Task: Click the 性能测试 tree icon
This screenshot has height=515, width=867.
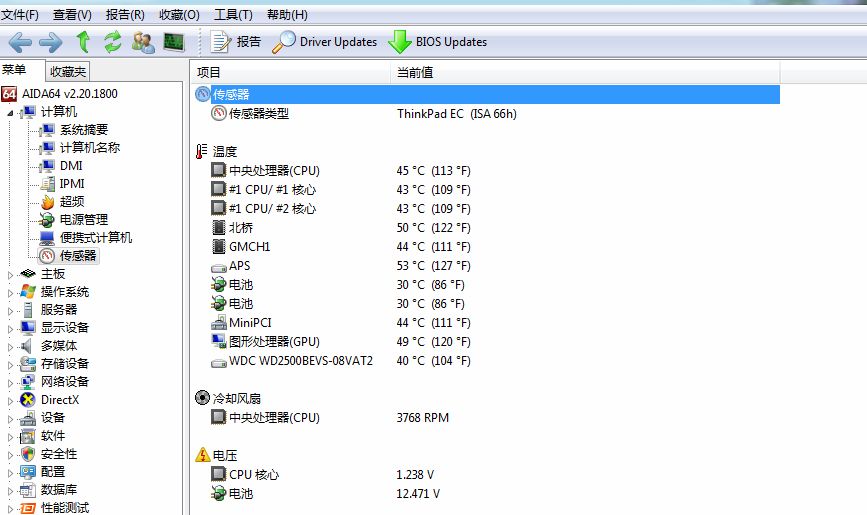Action: pyautogui.click(x=28, y=508)
